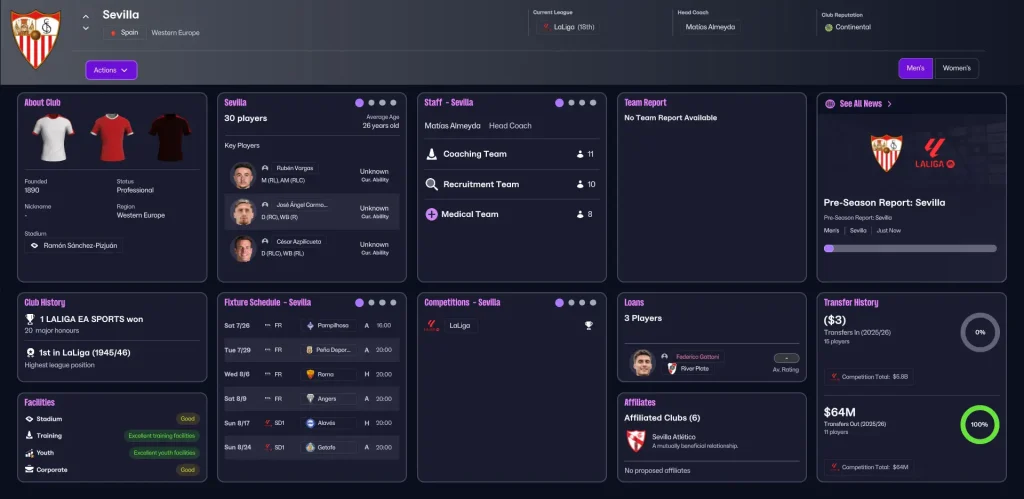Switch to Women's team
1024x499 pixels.
tap(957, 68)
